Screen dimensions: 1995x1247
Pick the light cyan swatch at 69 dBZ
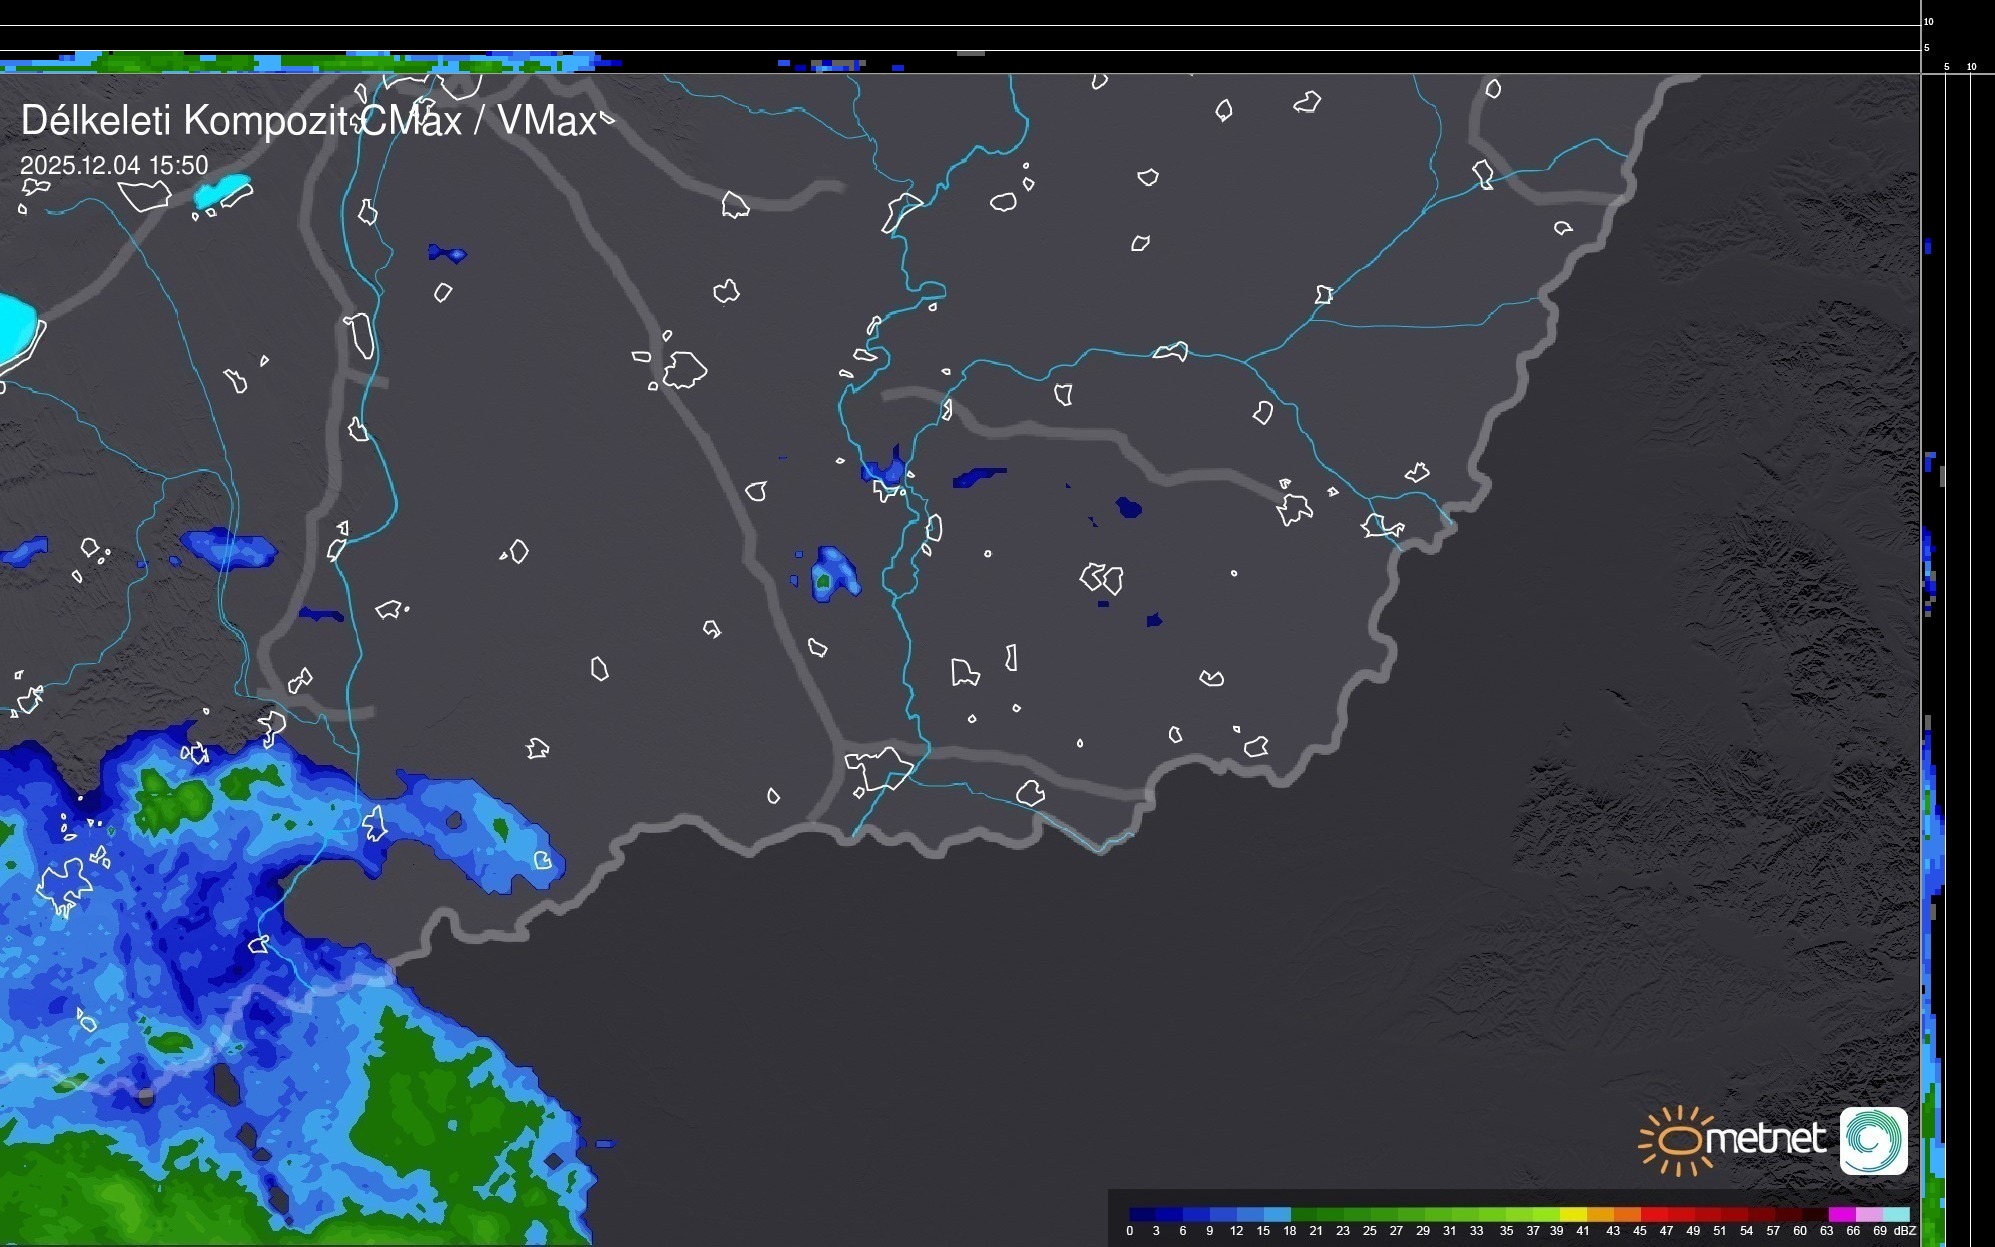point(1895,1215)
